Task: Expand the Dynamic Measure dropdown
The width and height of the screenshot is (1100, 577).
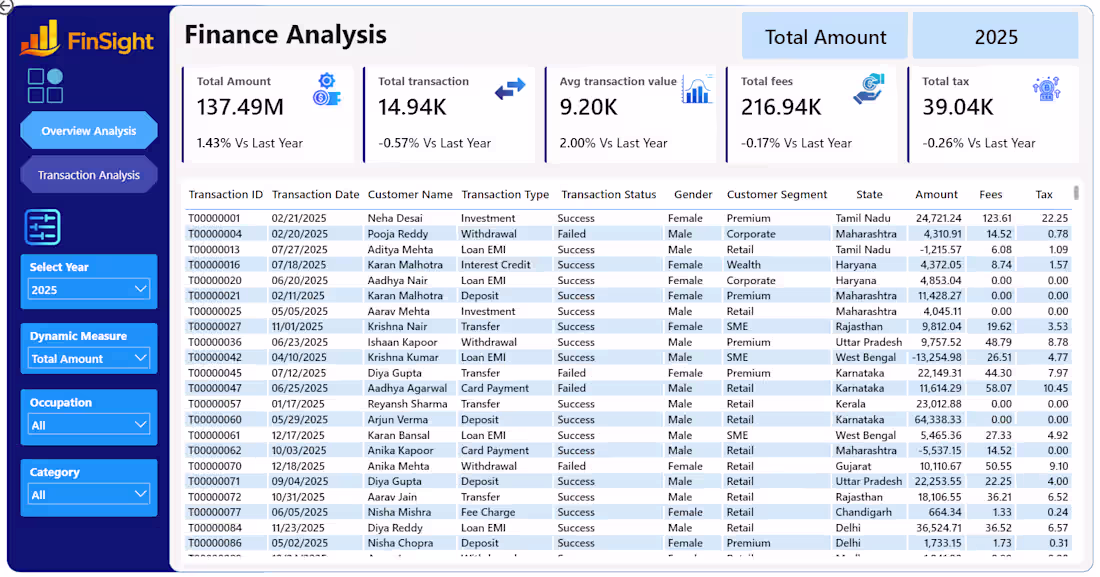Action: 89,358
